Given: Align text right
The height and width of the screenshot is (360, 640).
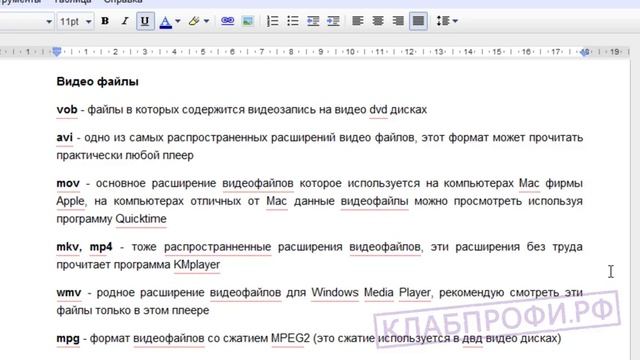Looking at the screenshot, I should coord(398,21).
